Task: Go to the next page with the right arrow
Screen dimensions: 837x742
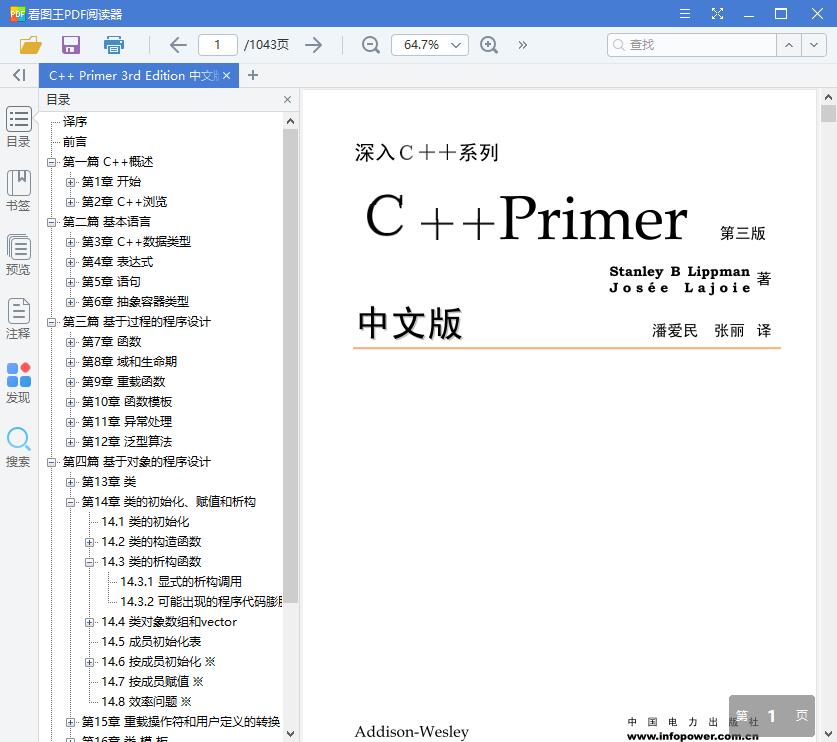Action: [x=314, y=45]
